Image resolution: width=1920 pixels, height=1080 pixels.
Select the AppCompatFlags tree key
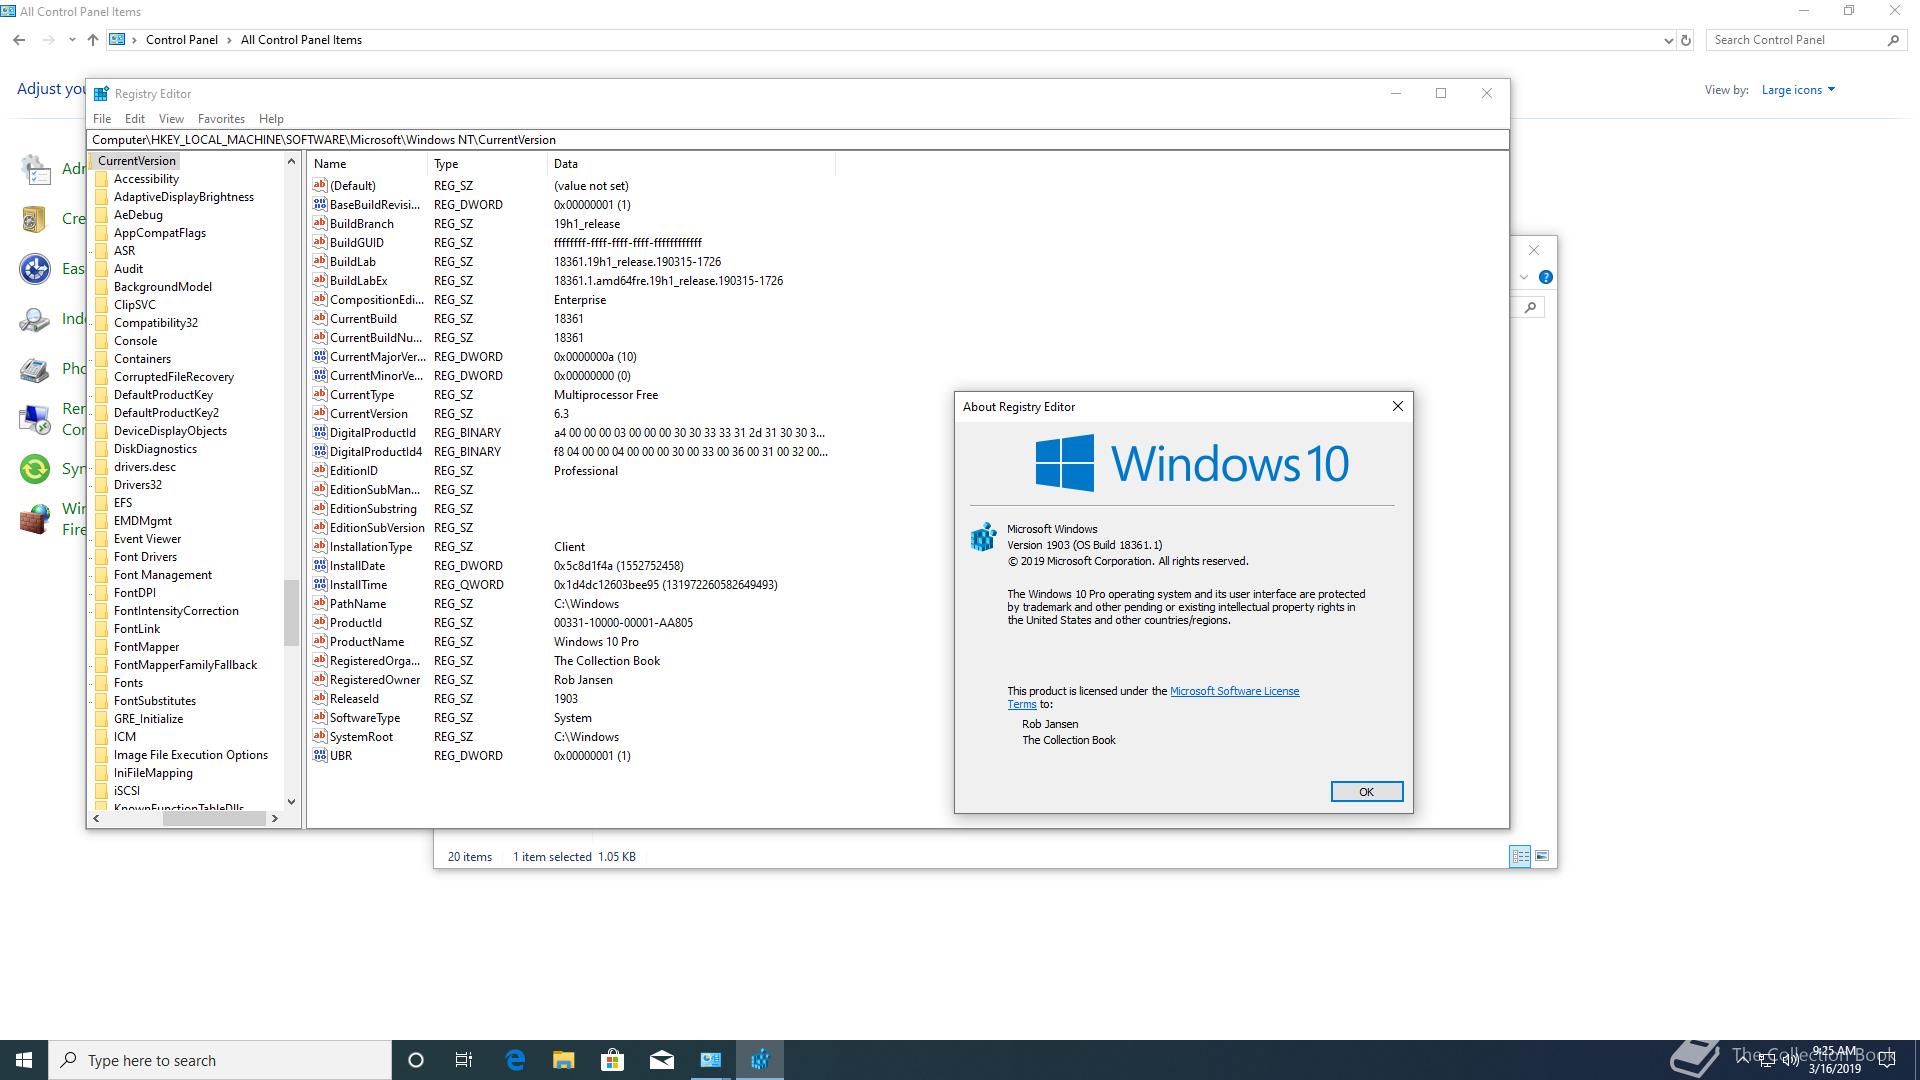tap(159, 233)
